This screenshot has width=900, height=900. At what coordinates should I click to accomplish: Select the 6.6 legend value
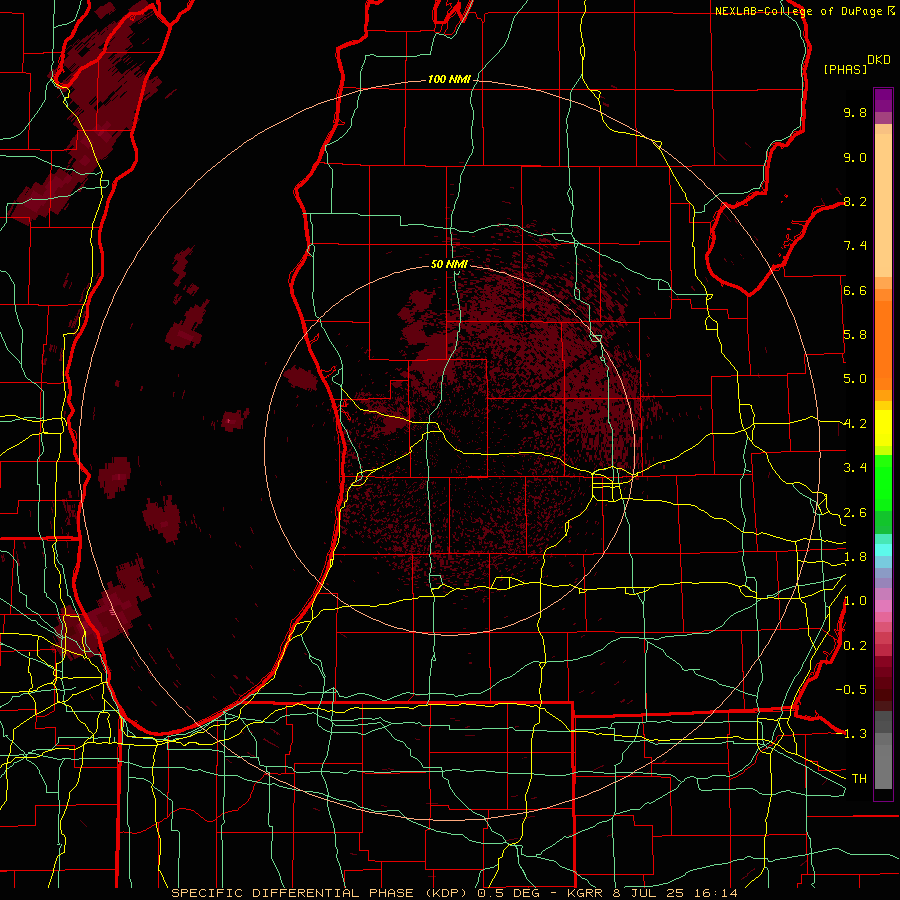click(x=855, y=290)
